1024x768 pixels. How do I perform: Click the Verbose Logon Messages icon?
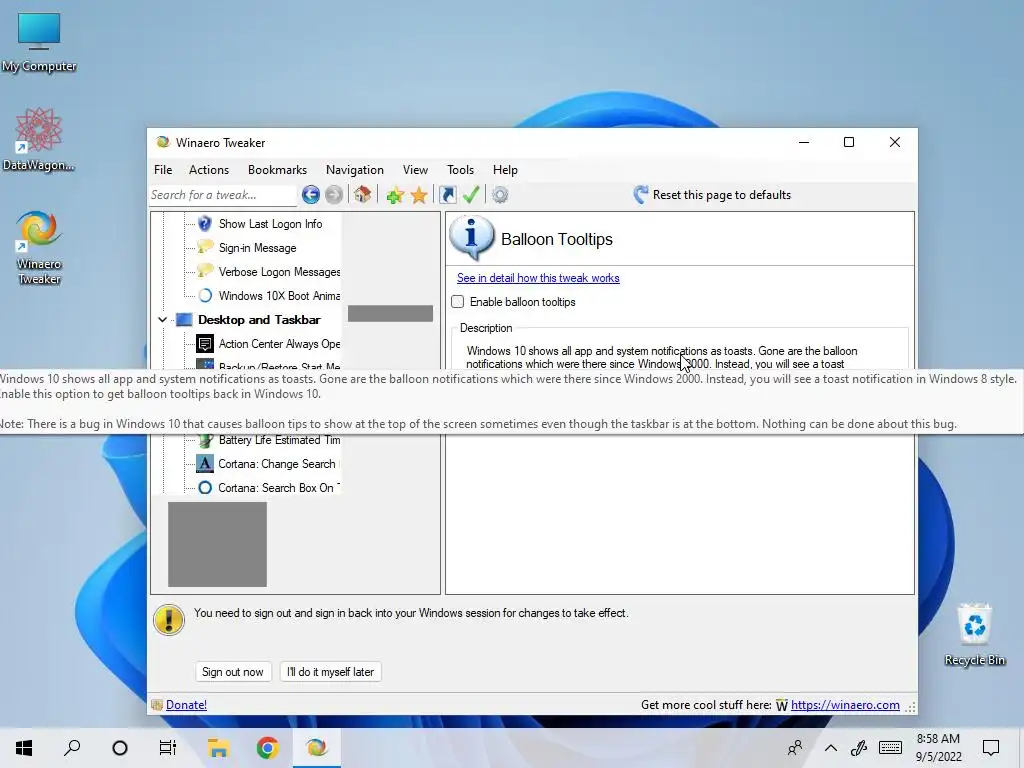pos(205,272)
